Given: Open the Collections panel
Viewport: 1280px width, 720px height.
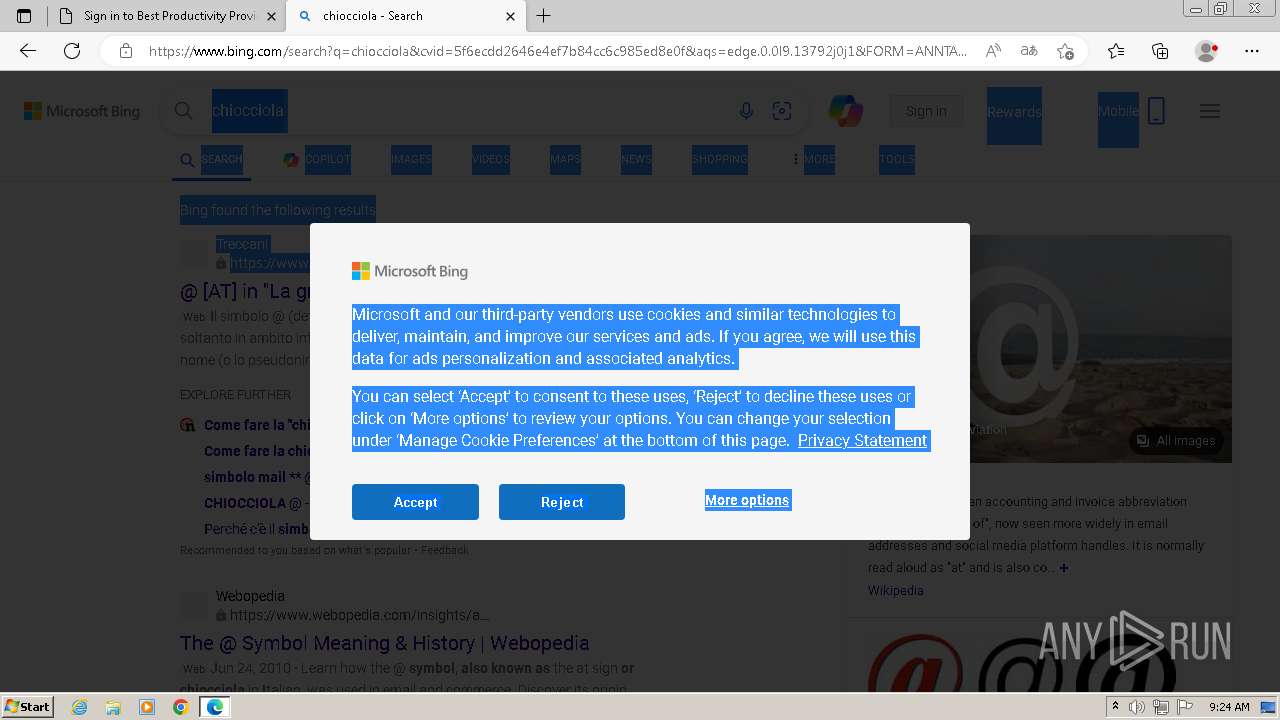Looking at the screenshot, I should click(1160, 51).
